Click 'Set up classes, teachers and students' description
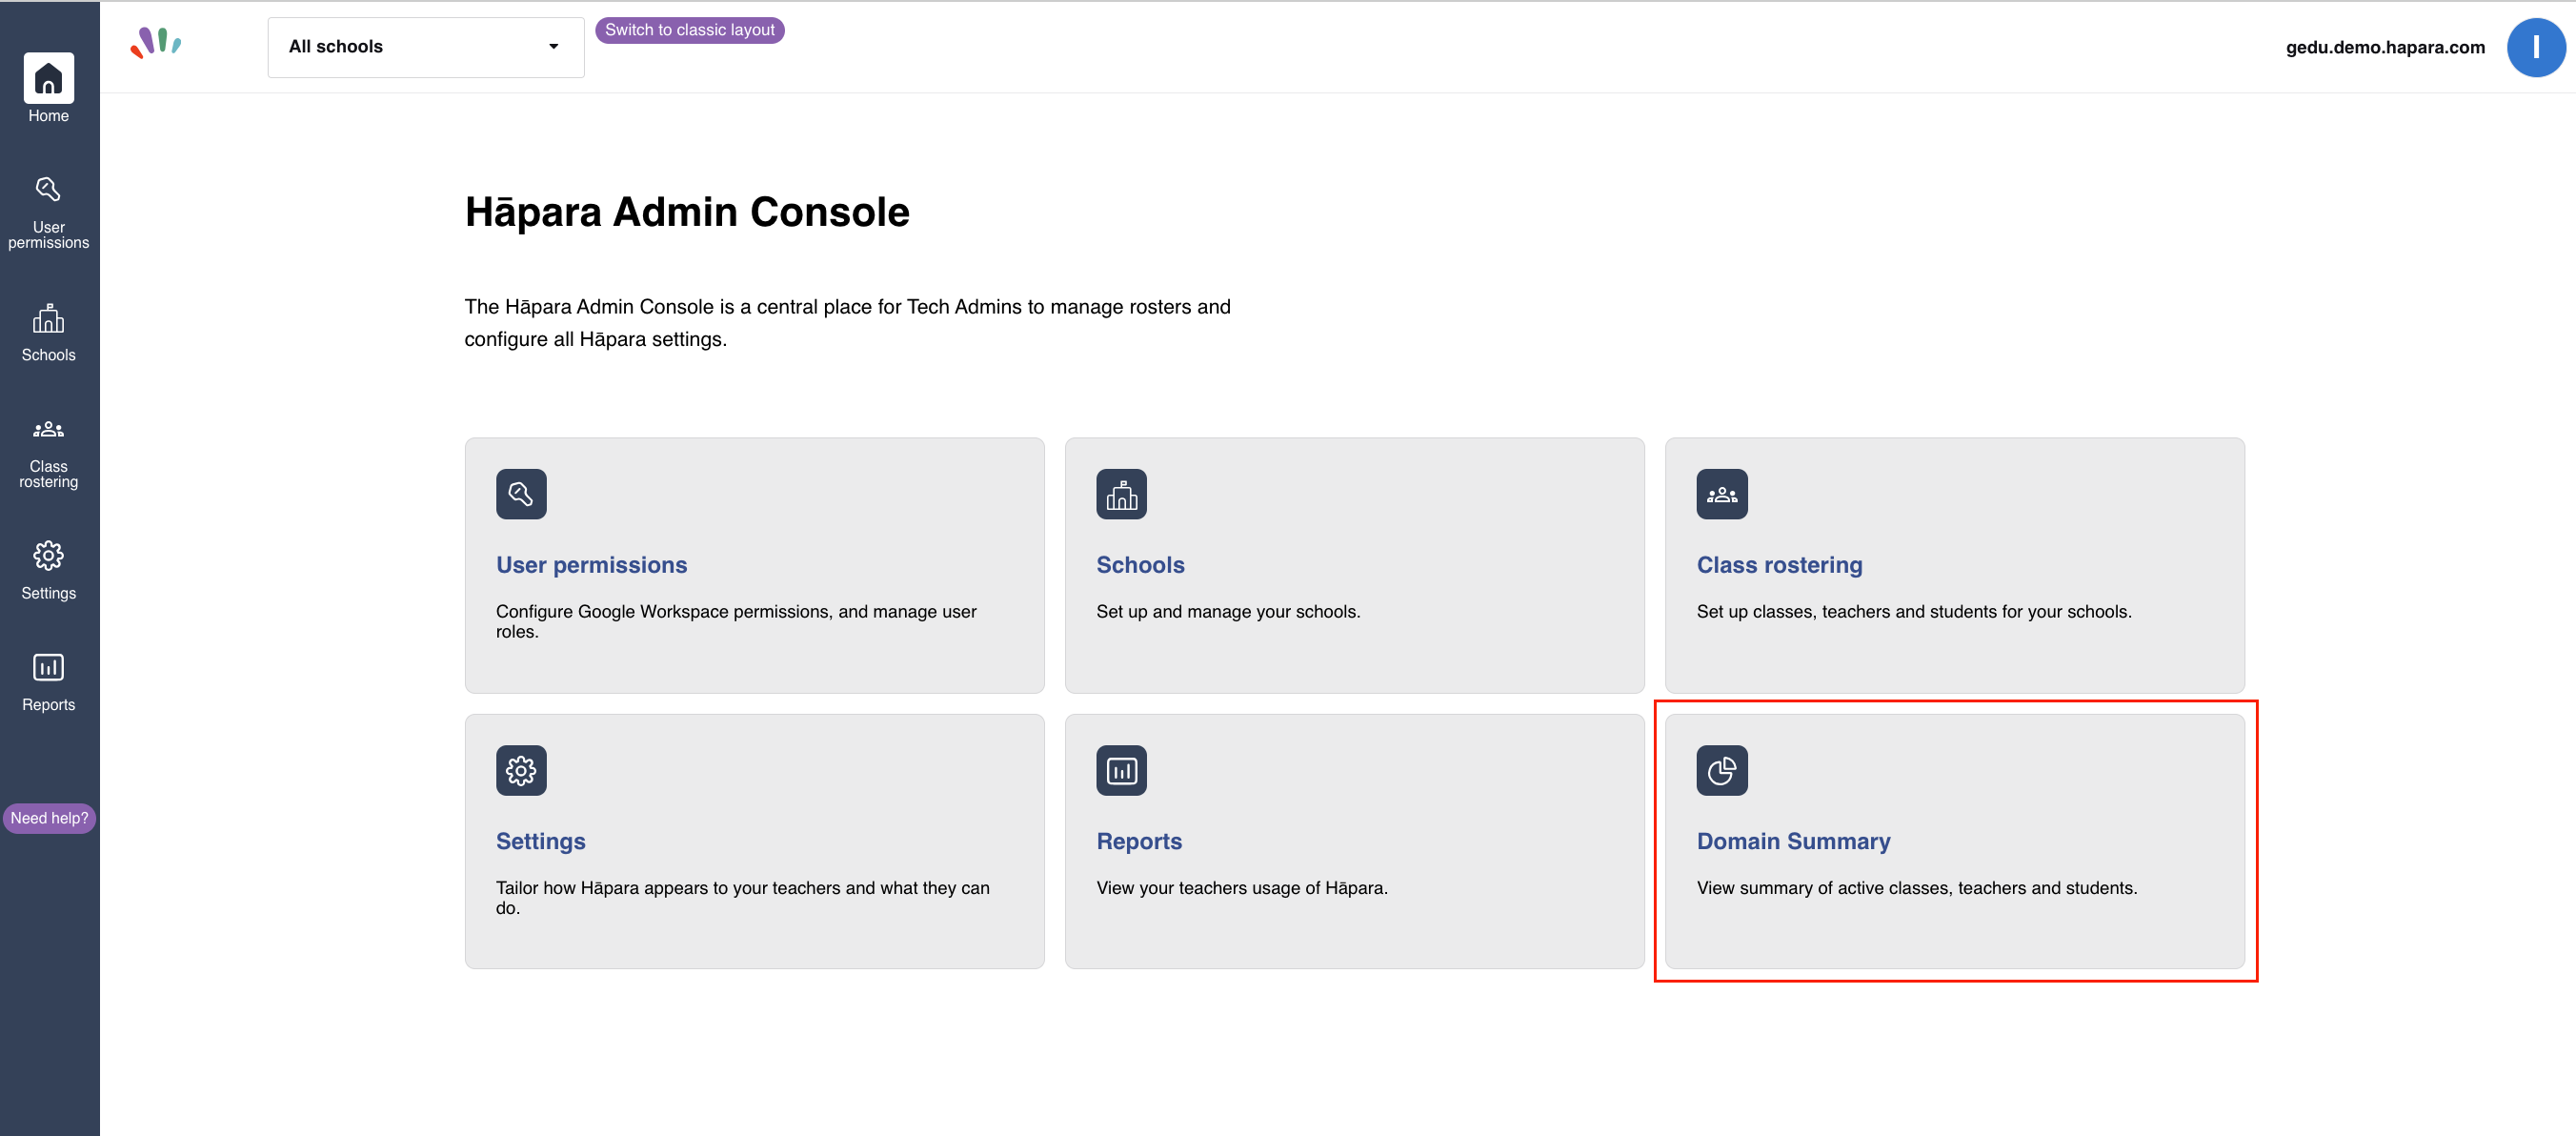The height and width of the screenshot is (1136, 2576). coord(1914,611)
